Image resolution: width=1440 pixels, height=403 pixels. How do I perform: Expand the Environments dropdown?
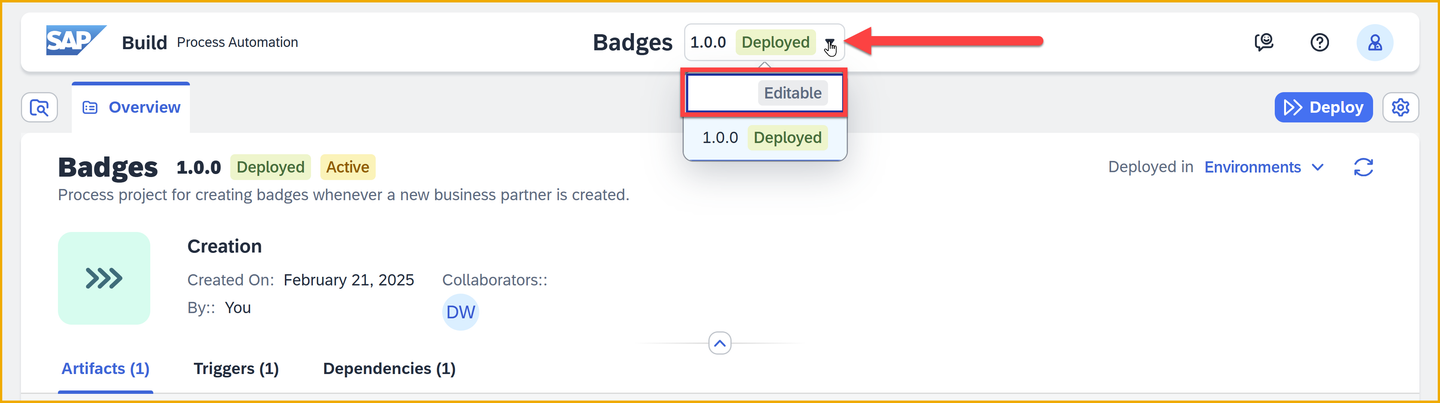click(1264, 167)
